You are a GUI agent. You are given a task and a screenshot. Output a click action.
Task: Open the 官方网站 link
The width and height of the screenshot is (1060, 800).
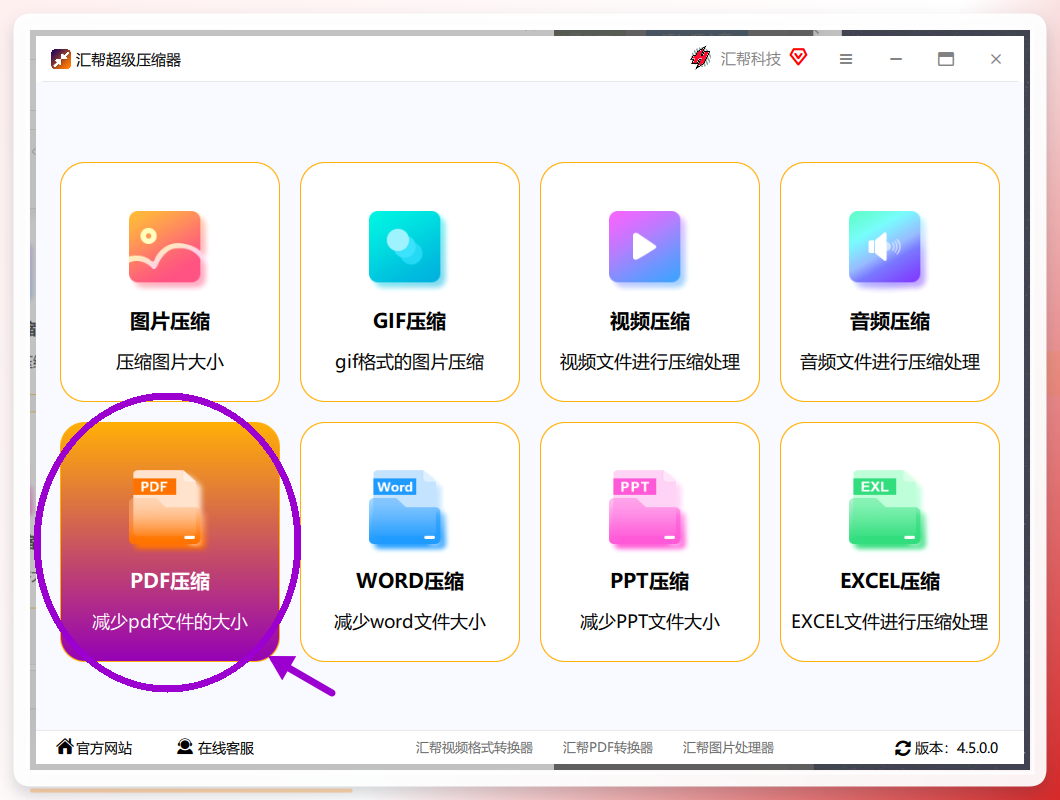104,748
